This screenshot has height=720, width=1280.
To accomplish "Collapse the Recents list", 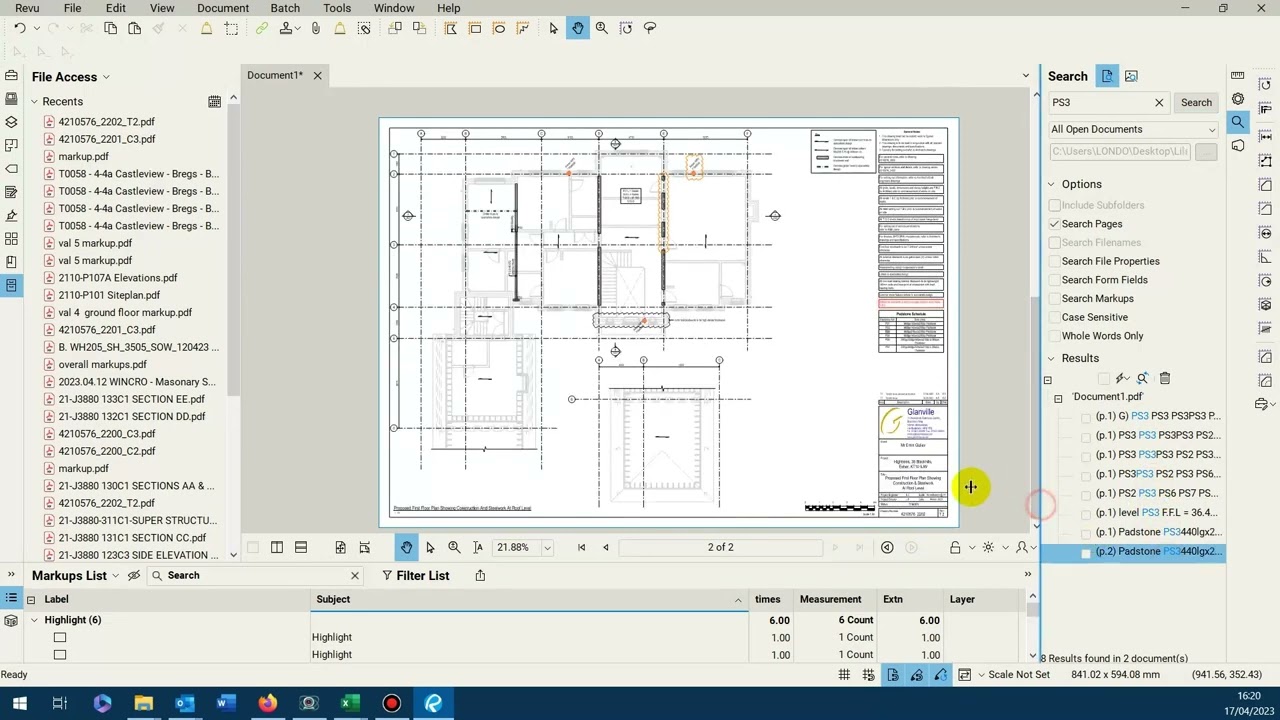I will coord(34,102).
